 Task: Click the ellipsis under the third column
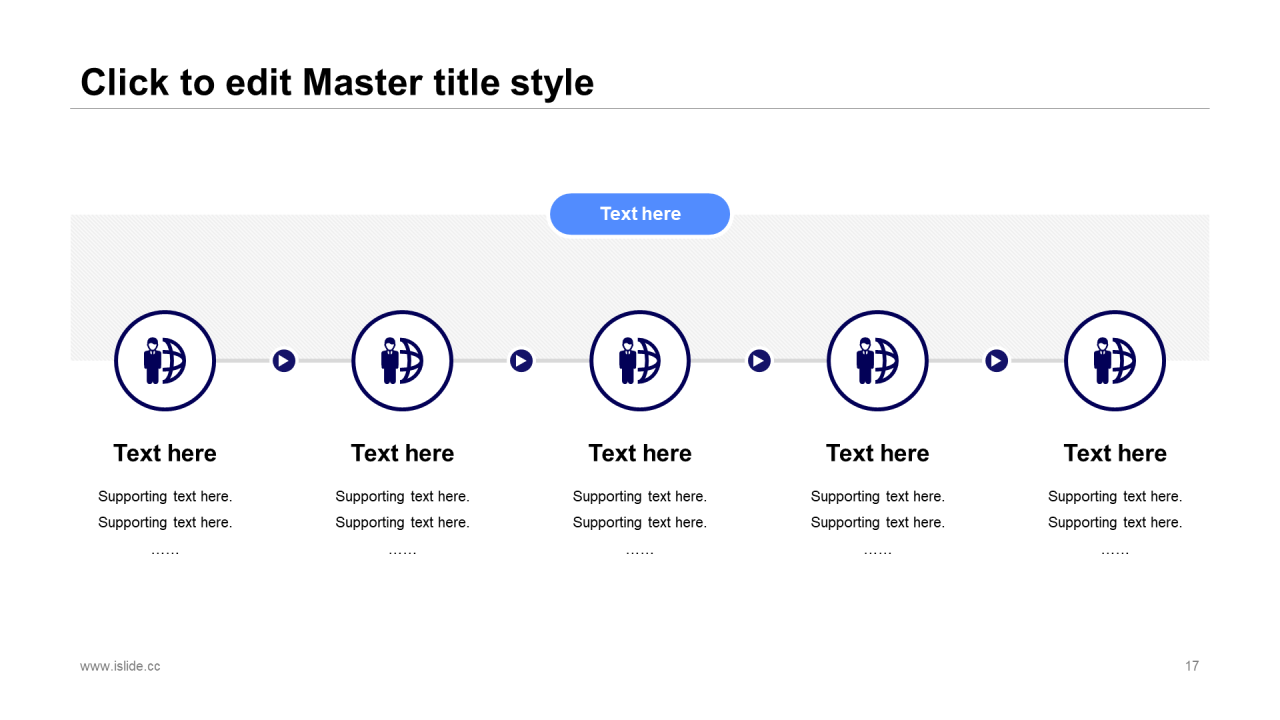pyautogui.click(x=640, y=552)
